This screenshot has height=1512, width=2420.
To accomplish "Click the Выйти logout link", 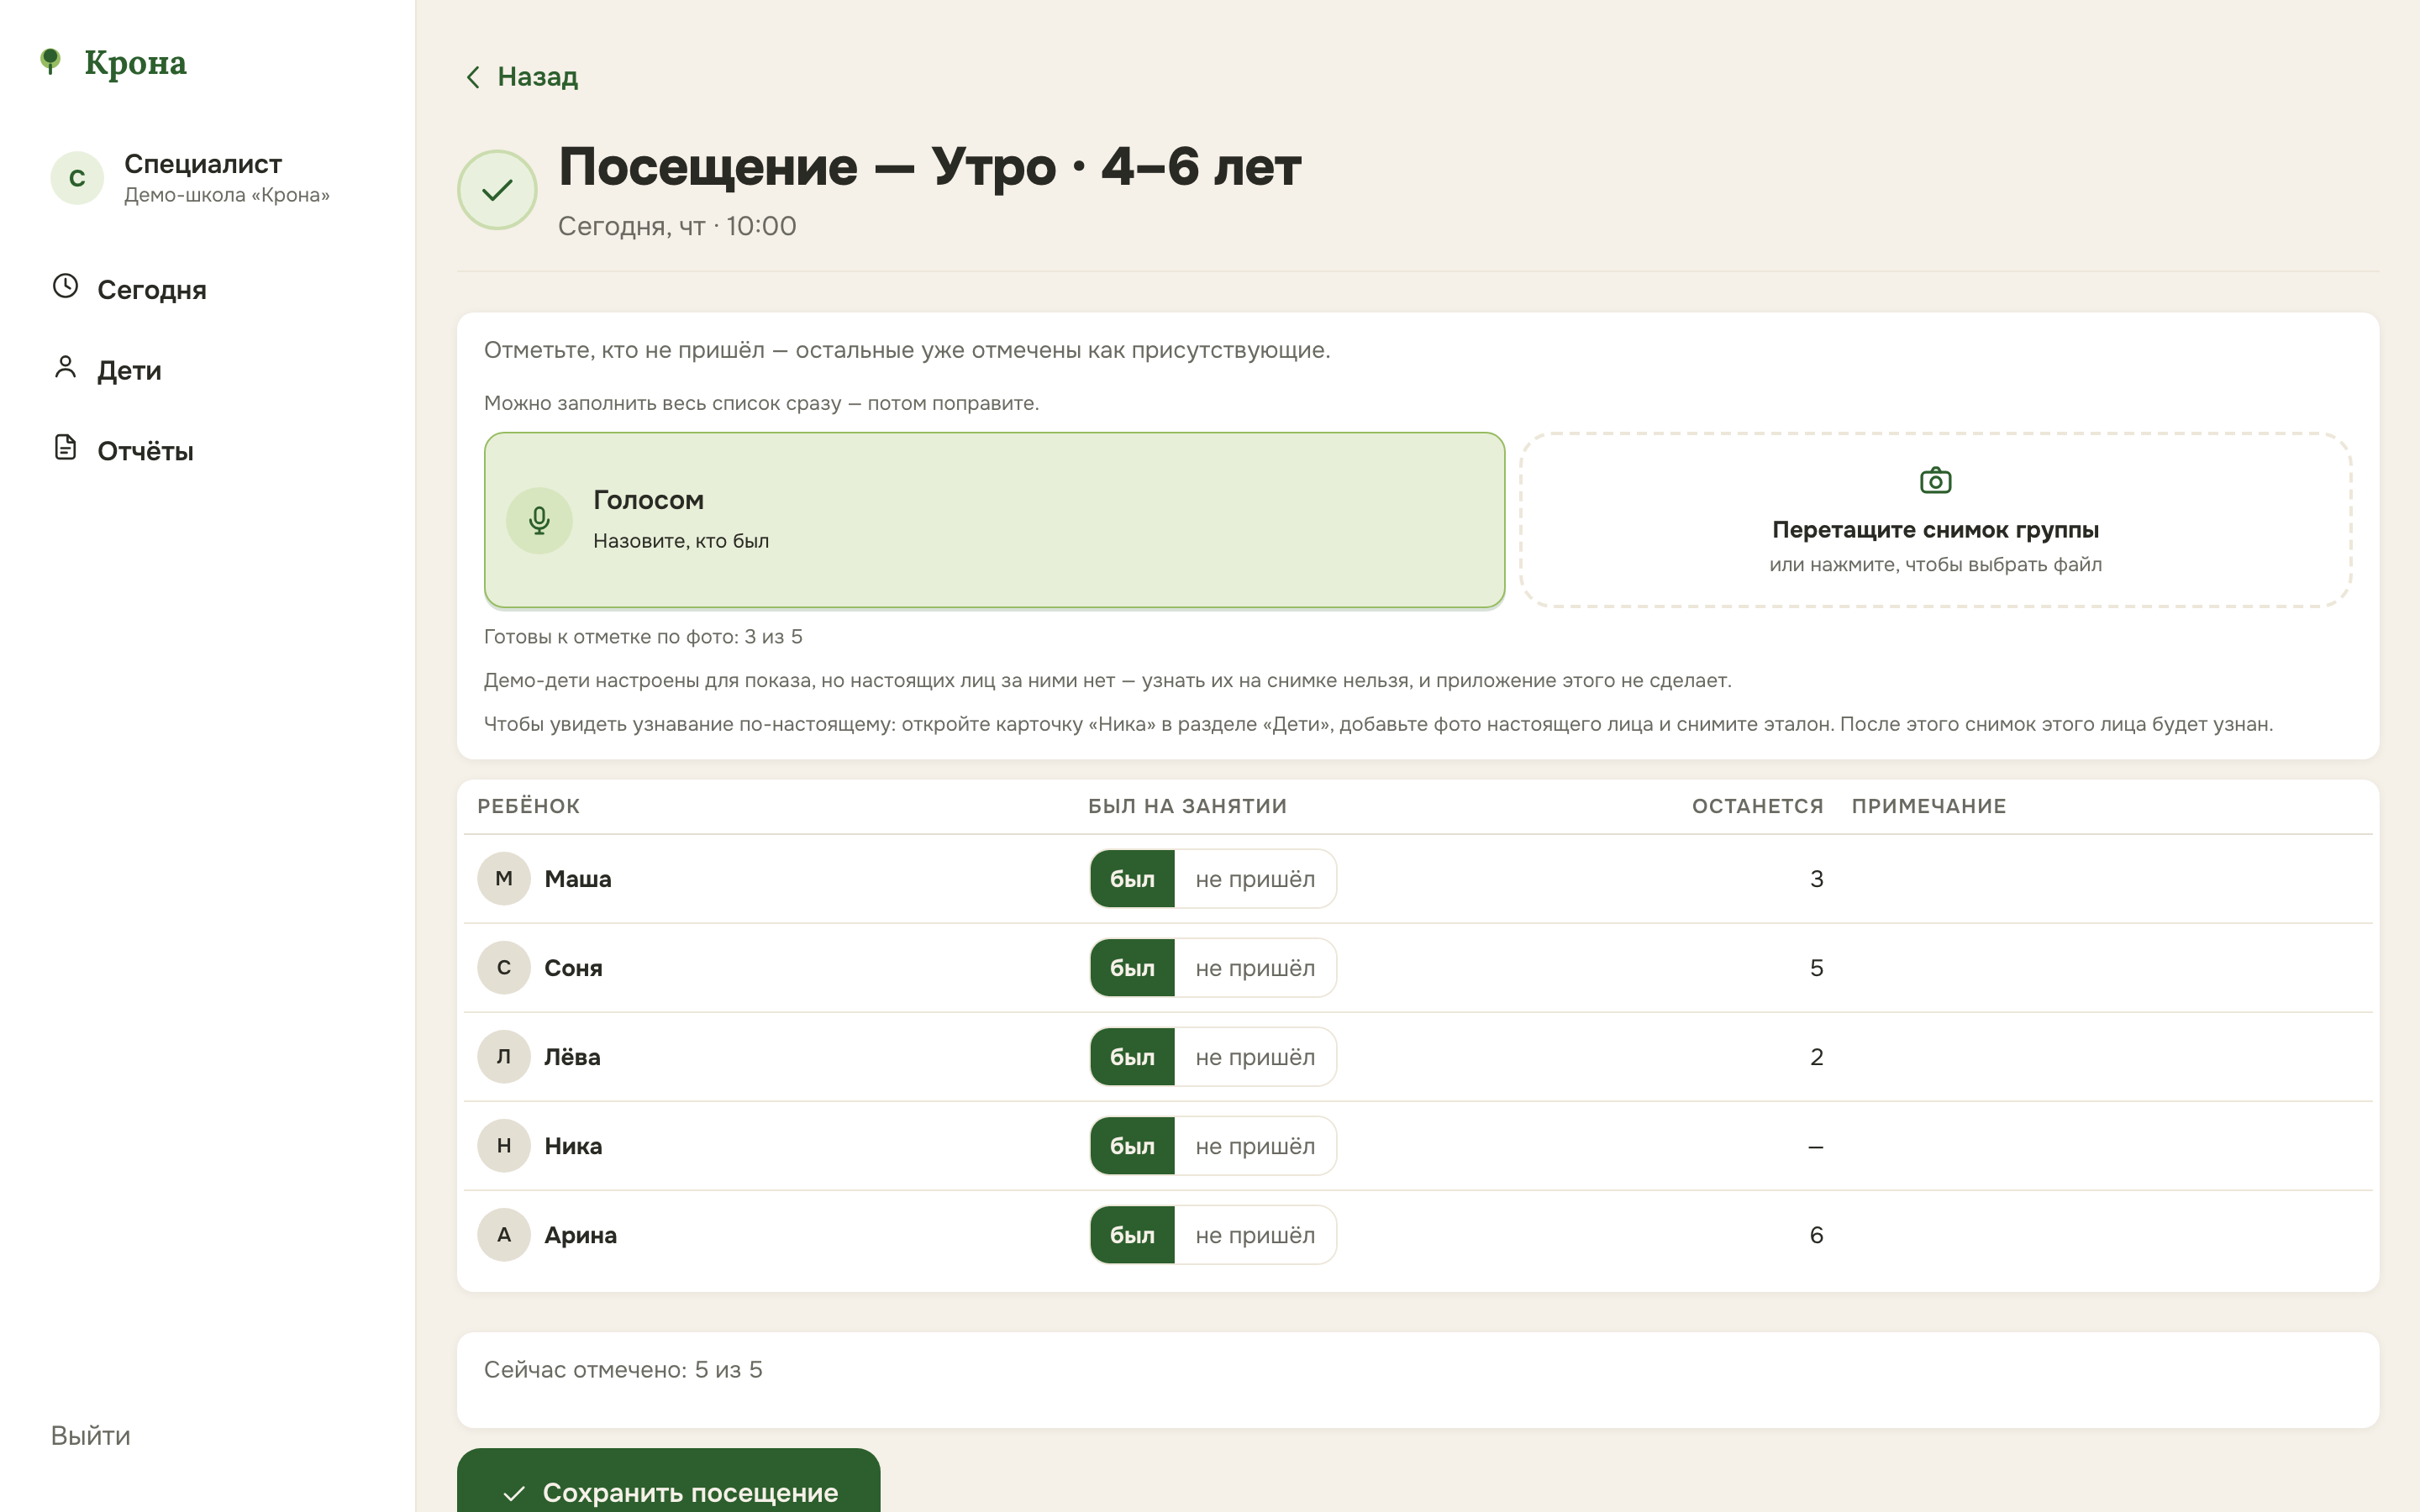I will (91, 1436).
